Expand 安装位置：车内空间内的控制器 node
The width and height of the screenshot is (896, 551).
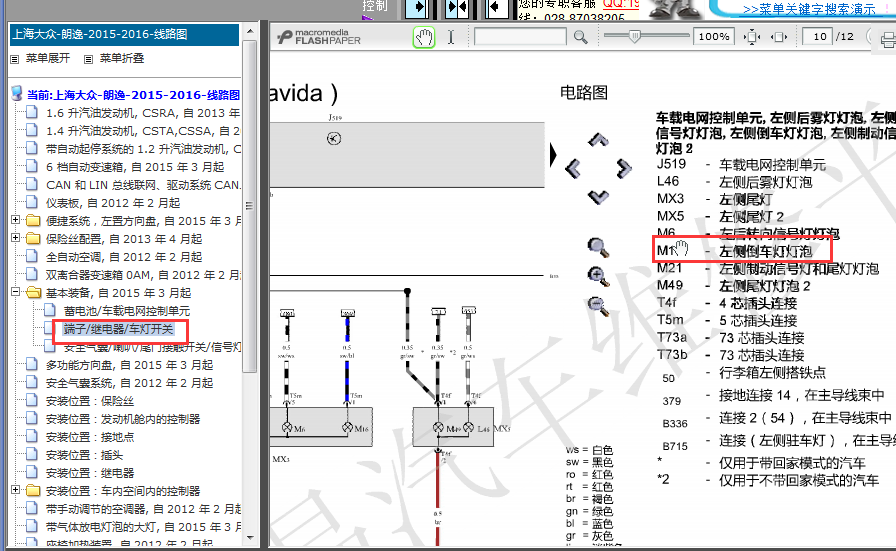(15, 490)
